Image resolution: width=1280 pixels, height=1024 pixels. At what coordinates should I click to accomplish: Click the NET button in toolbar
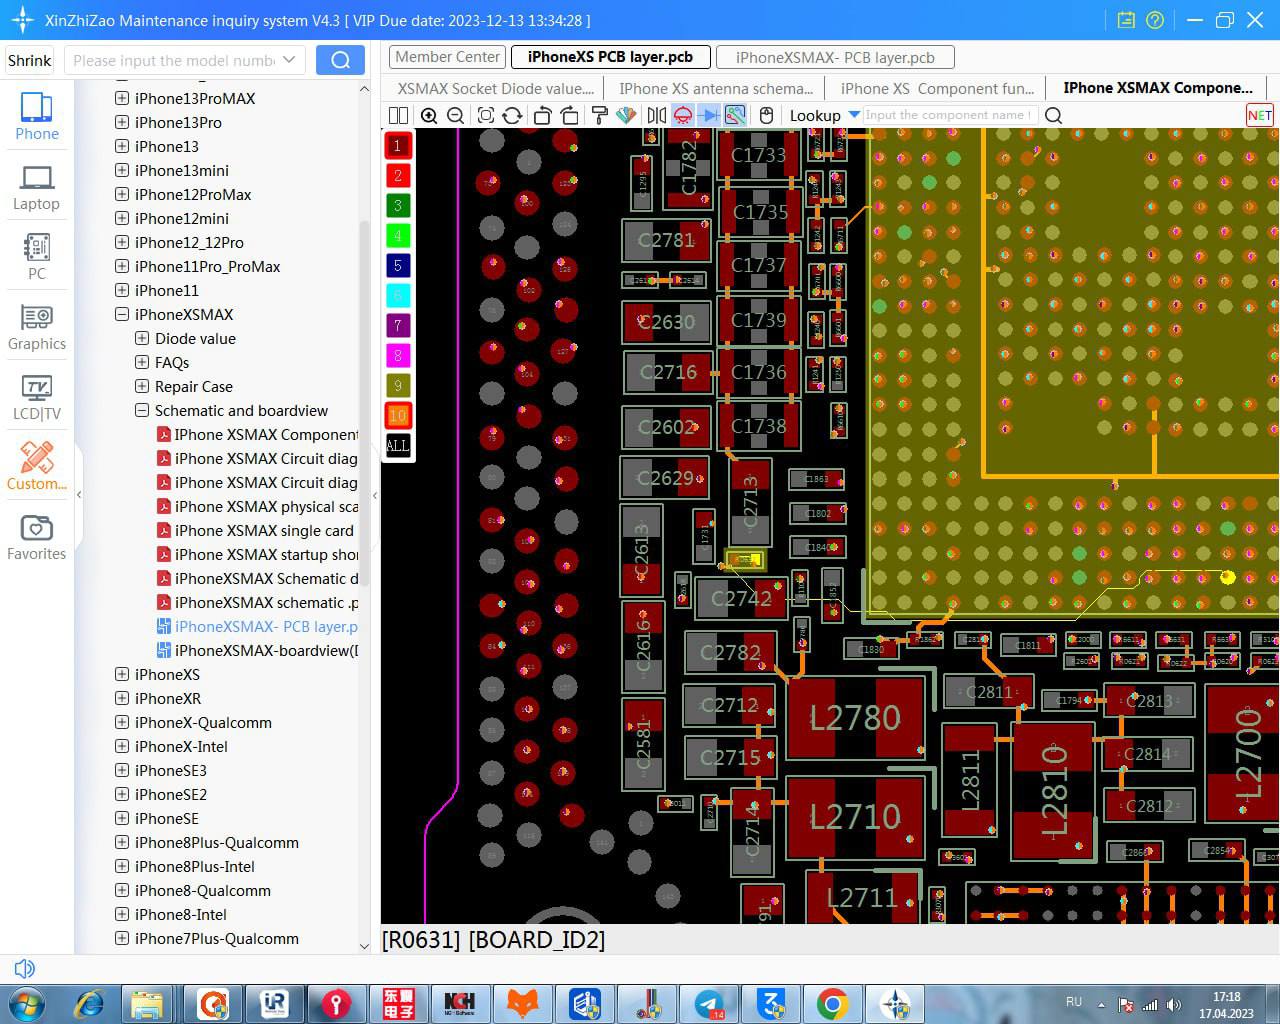1259,115
